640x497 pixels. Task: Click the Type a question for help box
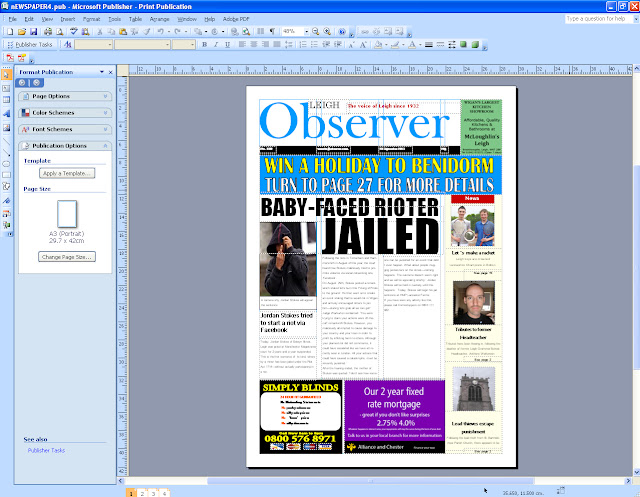(x=598, y=19)
